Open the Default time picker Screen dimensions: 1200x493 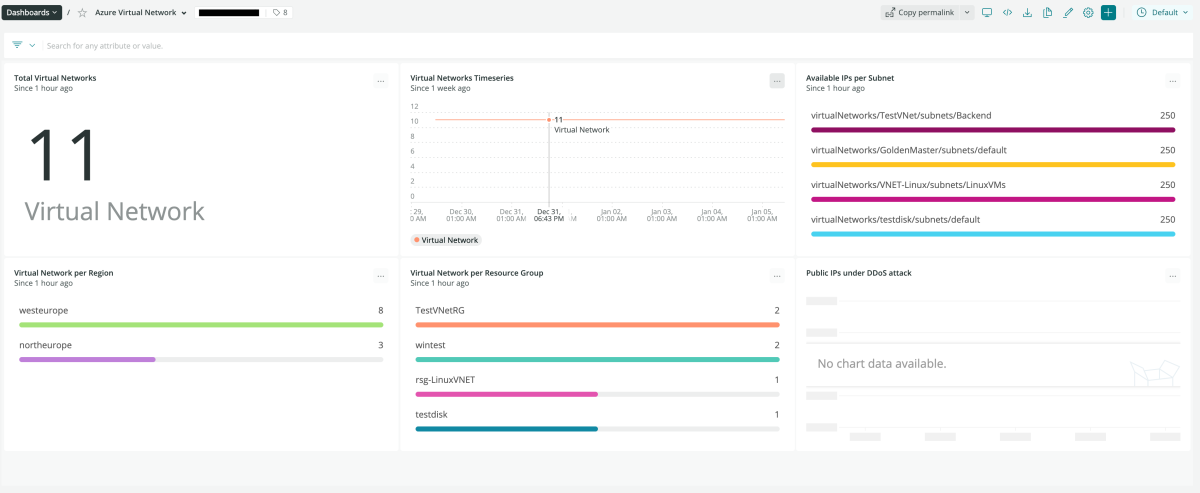point(1163,12)
